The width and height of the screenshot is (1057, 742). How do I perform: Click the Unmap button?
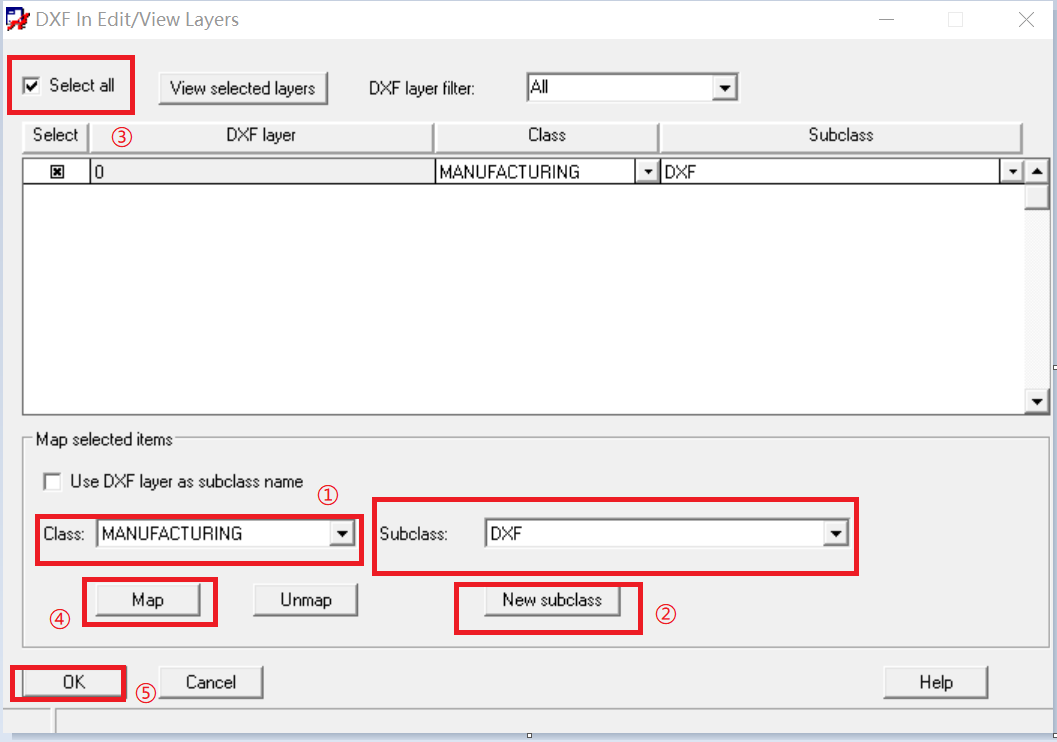click(x=305, y=600)
